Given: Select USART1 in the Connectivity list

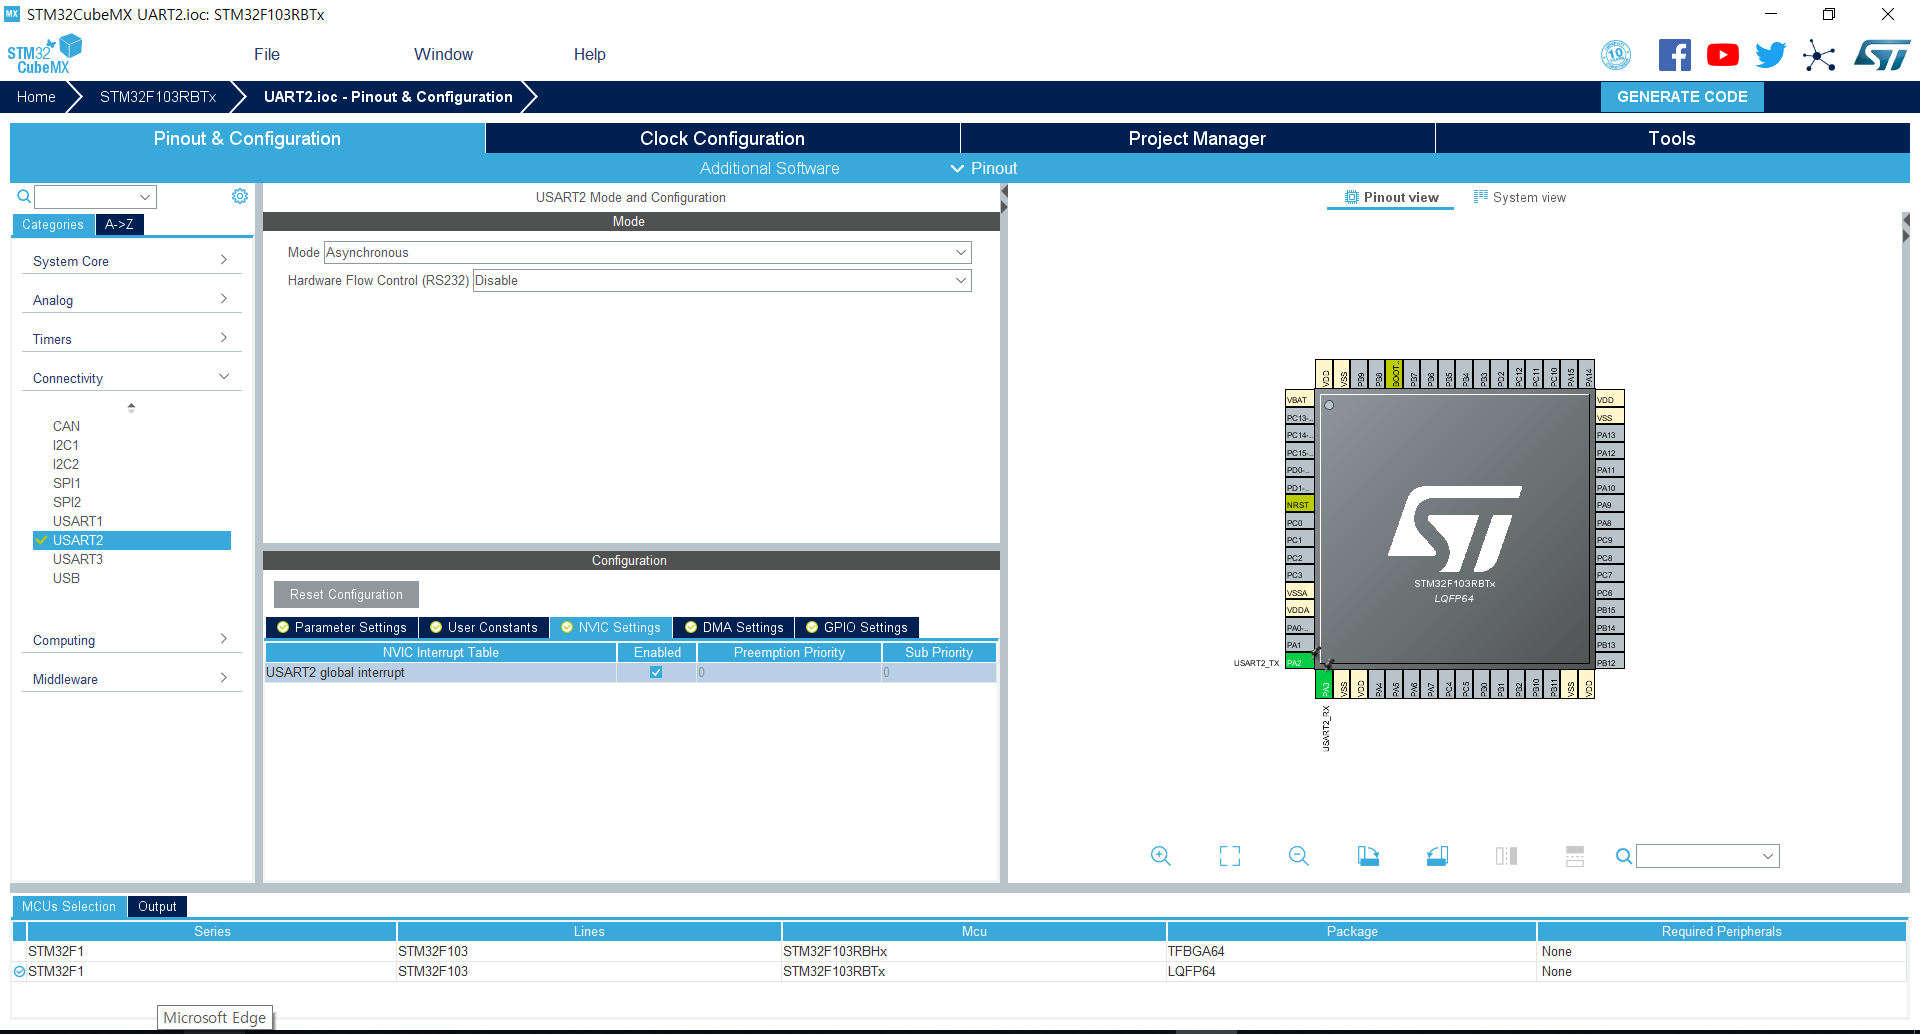Looking at the screenshot, I should [x=78, y=521].
